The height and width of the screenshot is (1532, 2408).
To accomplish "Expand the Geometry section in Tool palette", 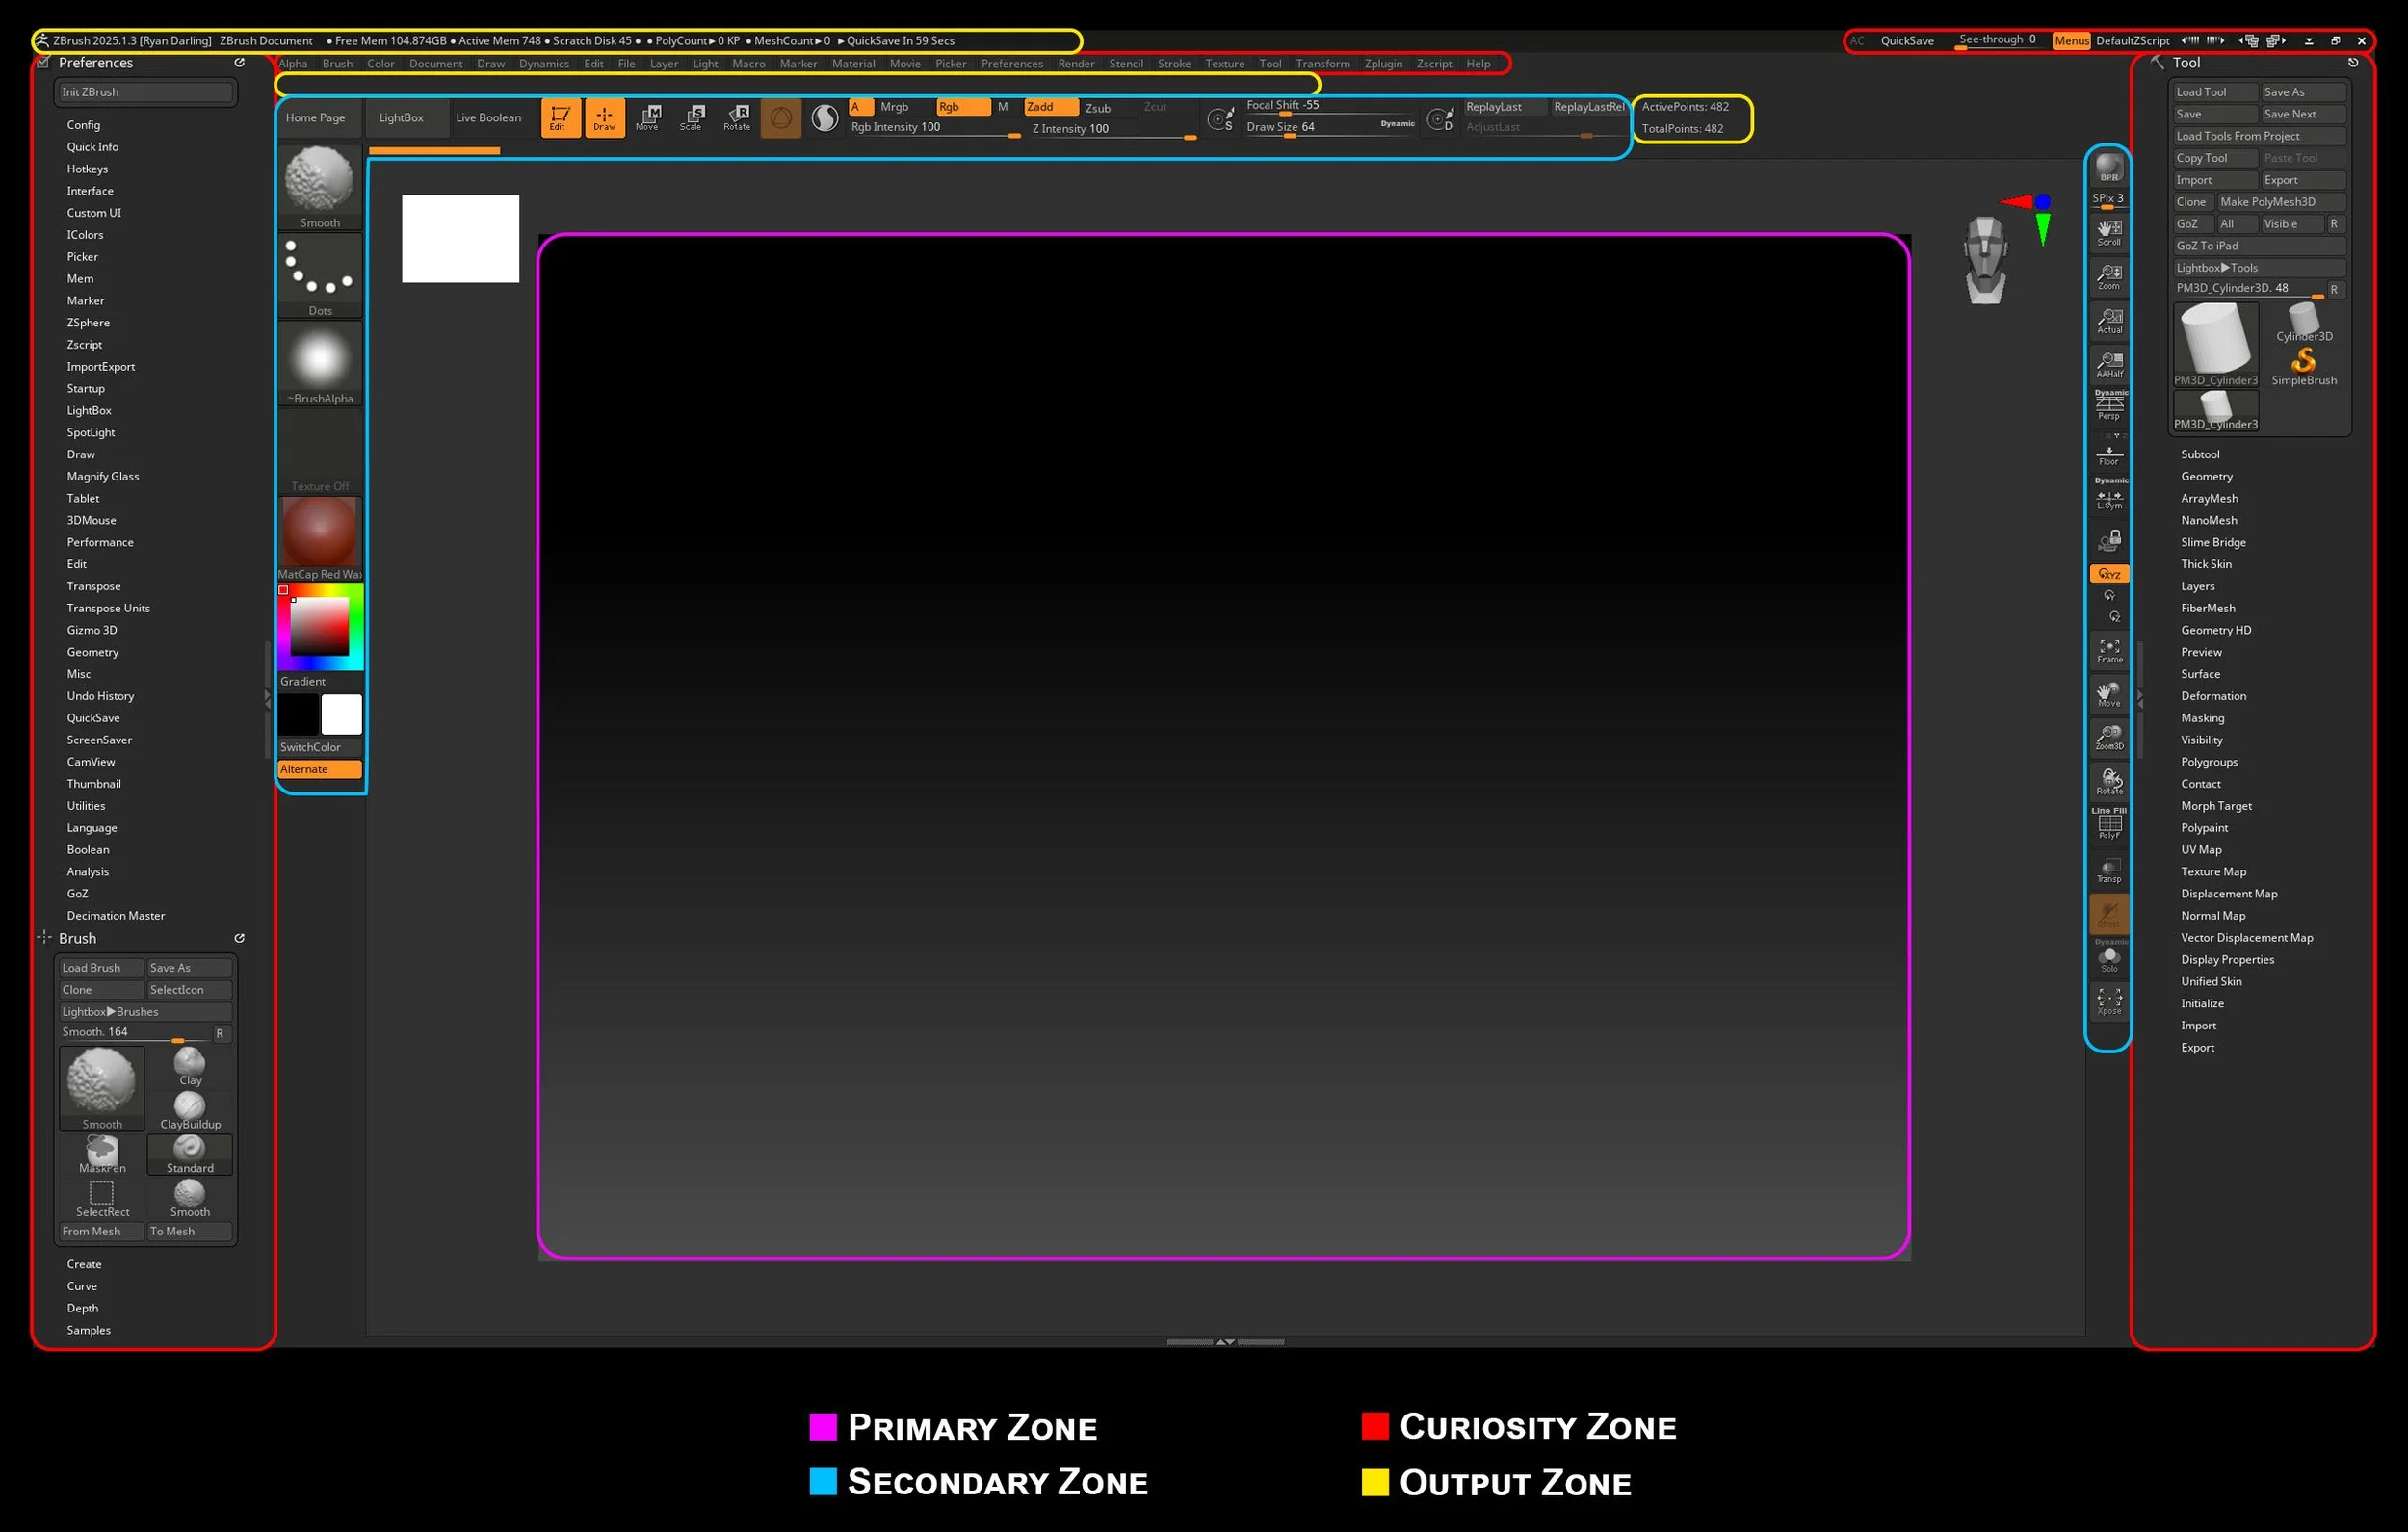I will pos(2206,476).
